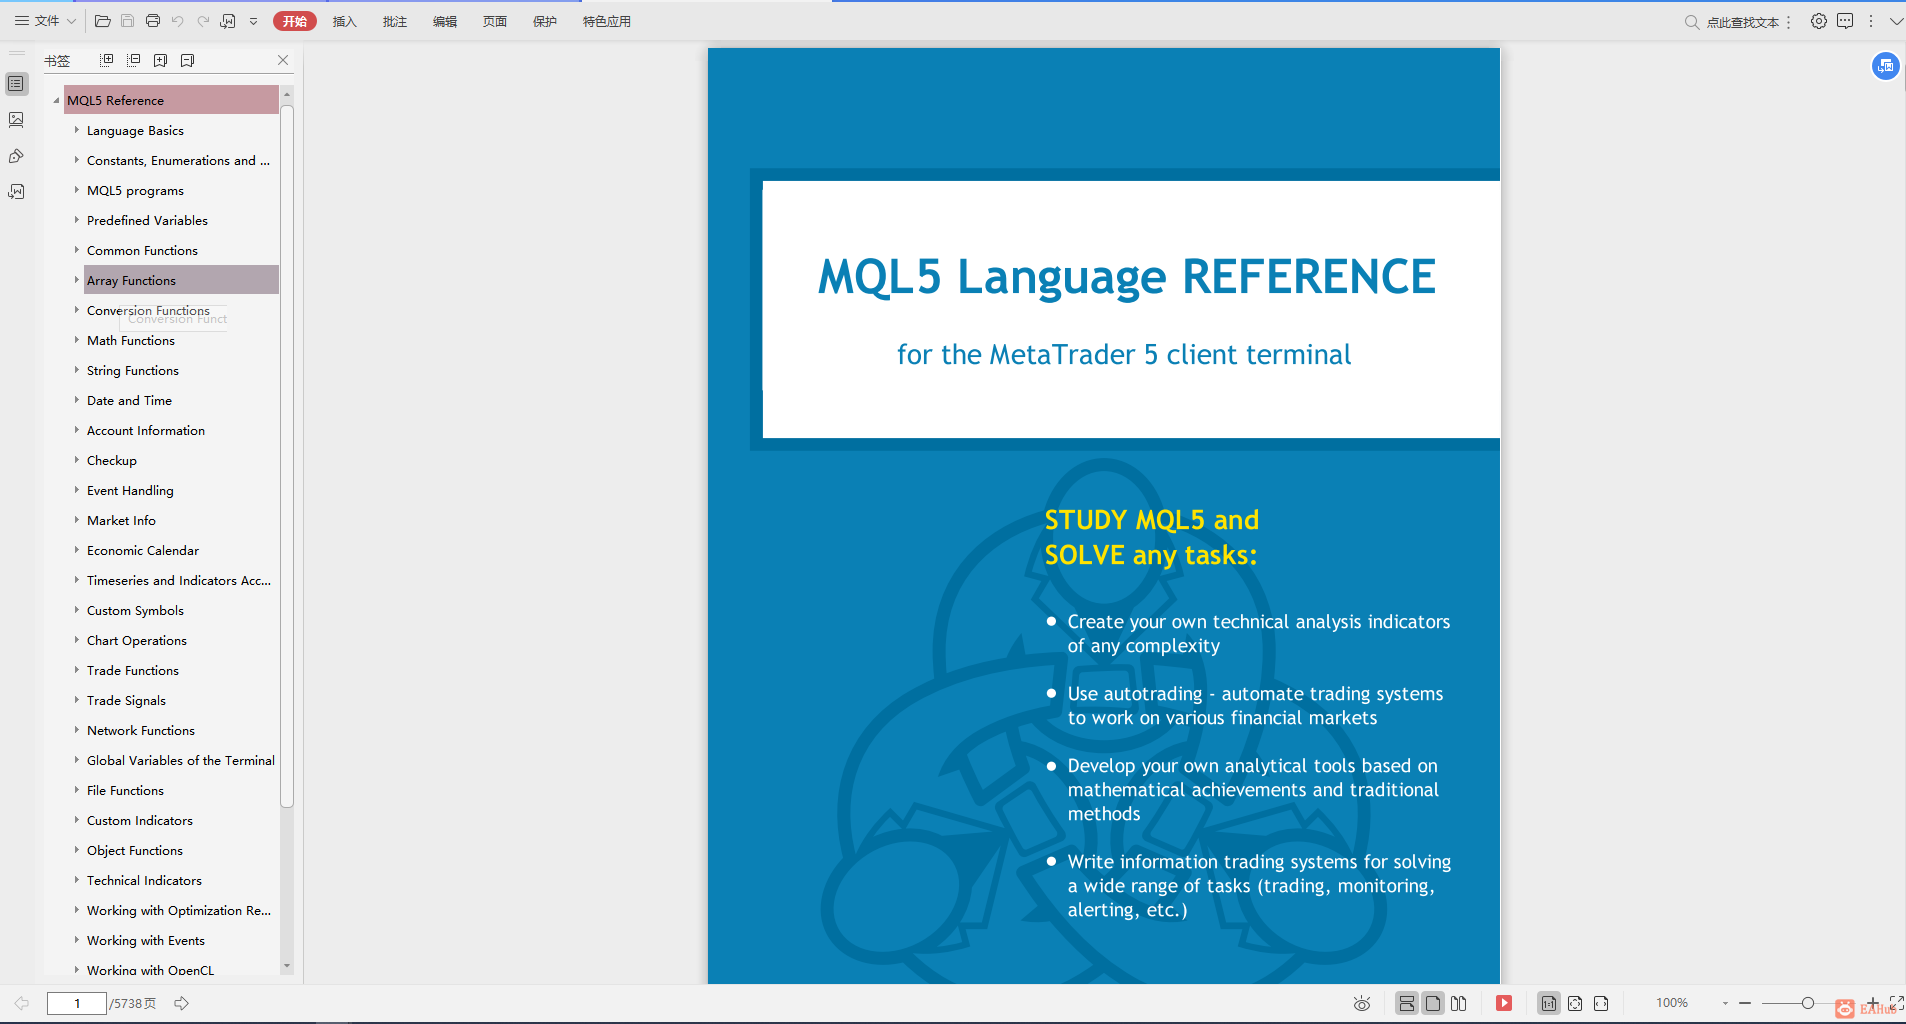Jump to the Chart Operations bookmark
Image resolution: width=1906 pixels, height=1024 pixels.
(137, 640)
